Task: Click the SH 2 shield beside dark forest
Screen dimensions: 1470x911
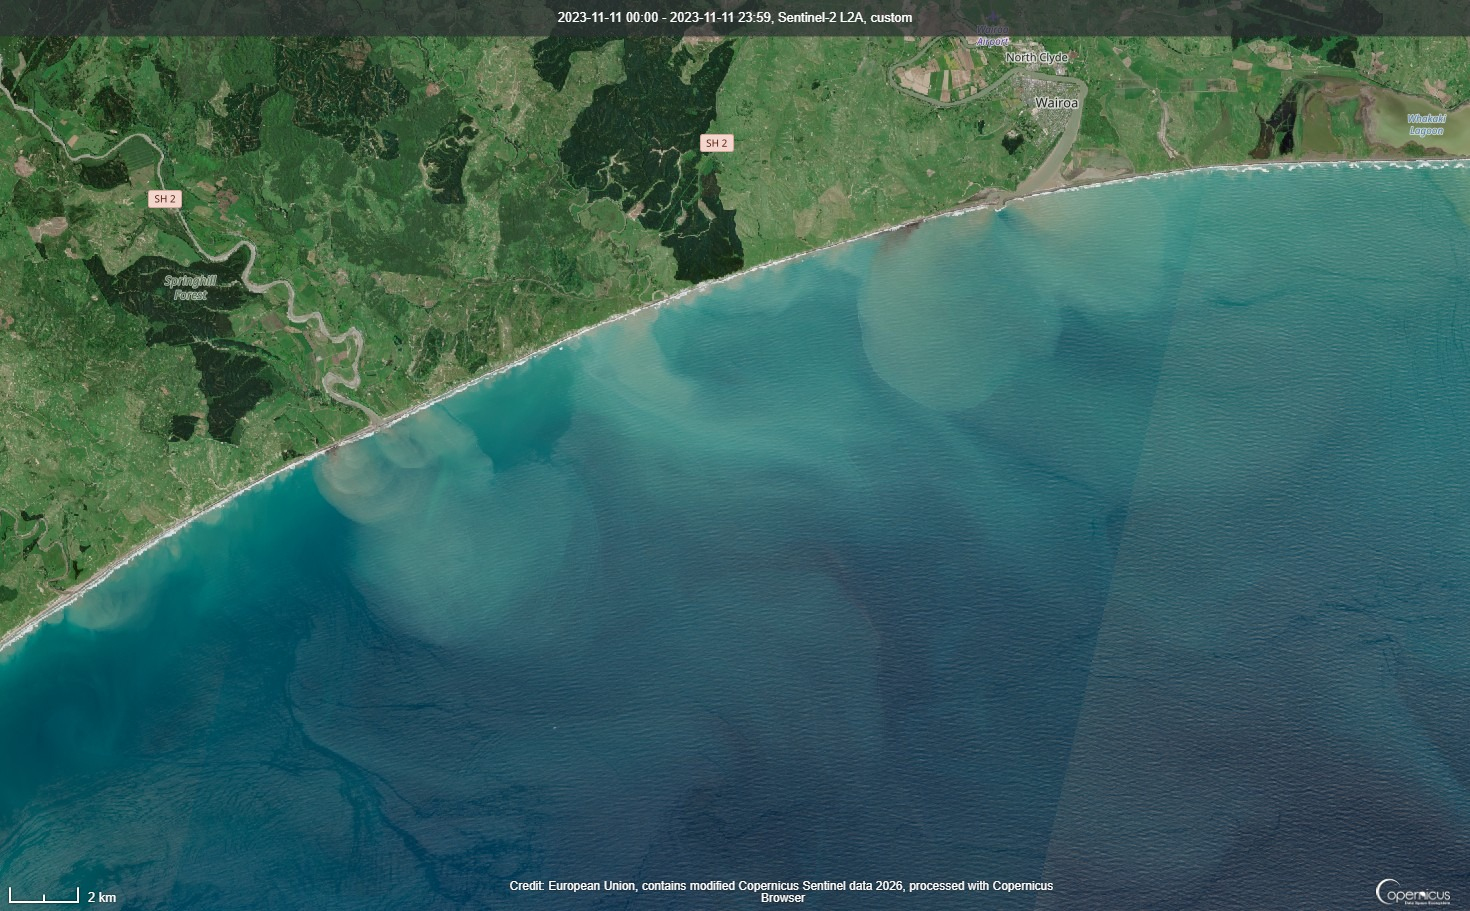Action: tap(717, 143)
